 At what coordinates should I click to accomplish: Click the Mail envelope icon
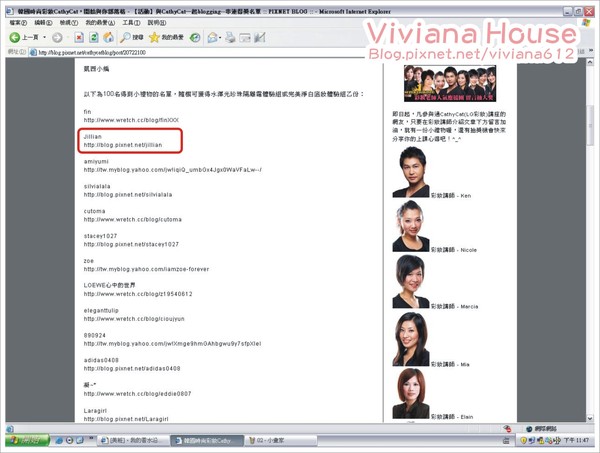coord(212,37)
